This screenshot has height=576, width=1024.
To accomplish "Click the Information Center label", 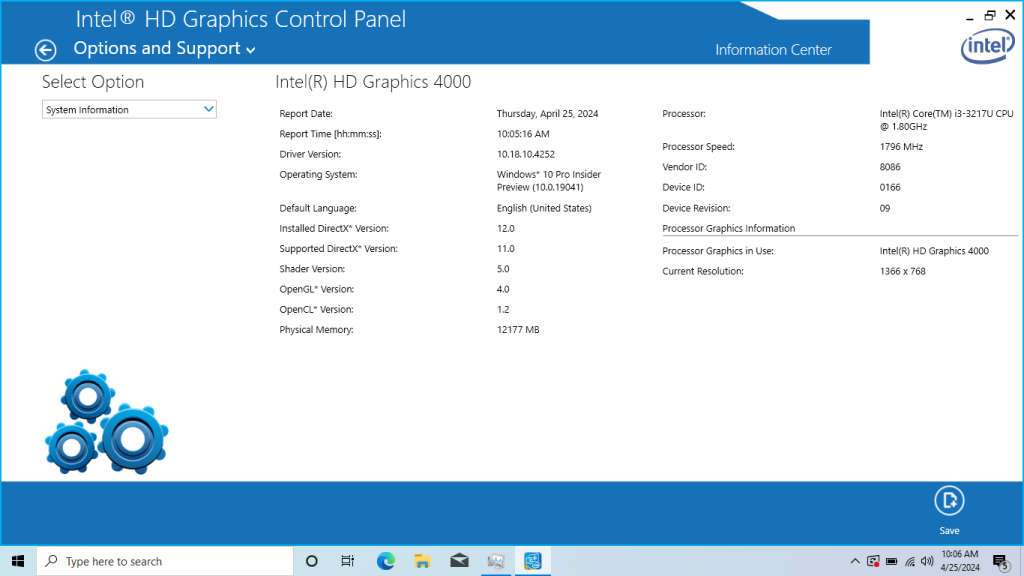I will (x=773, y=49).
